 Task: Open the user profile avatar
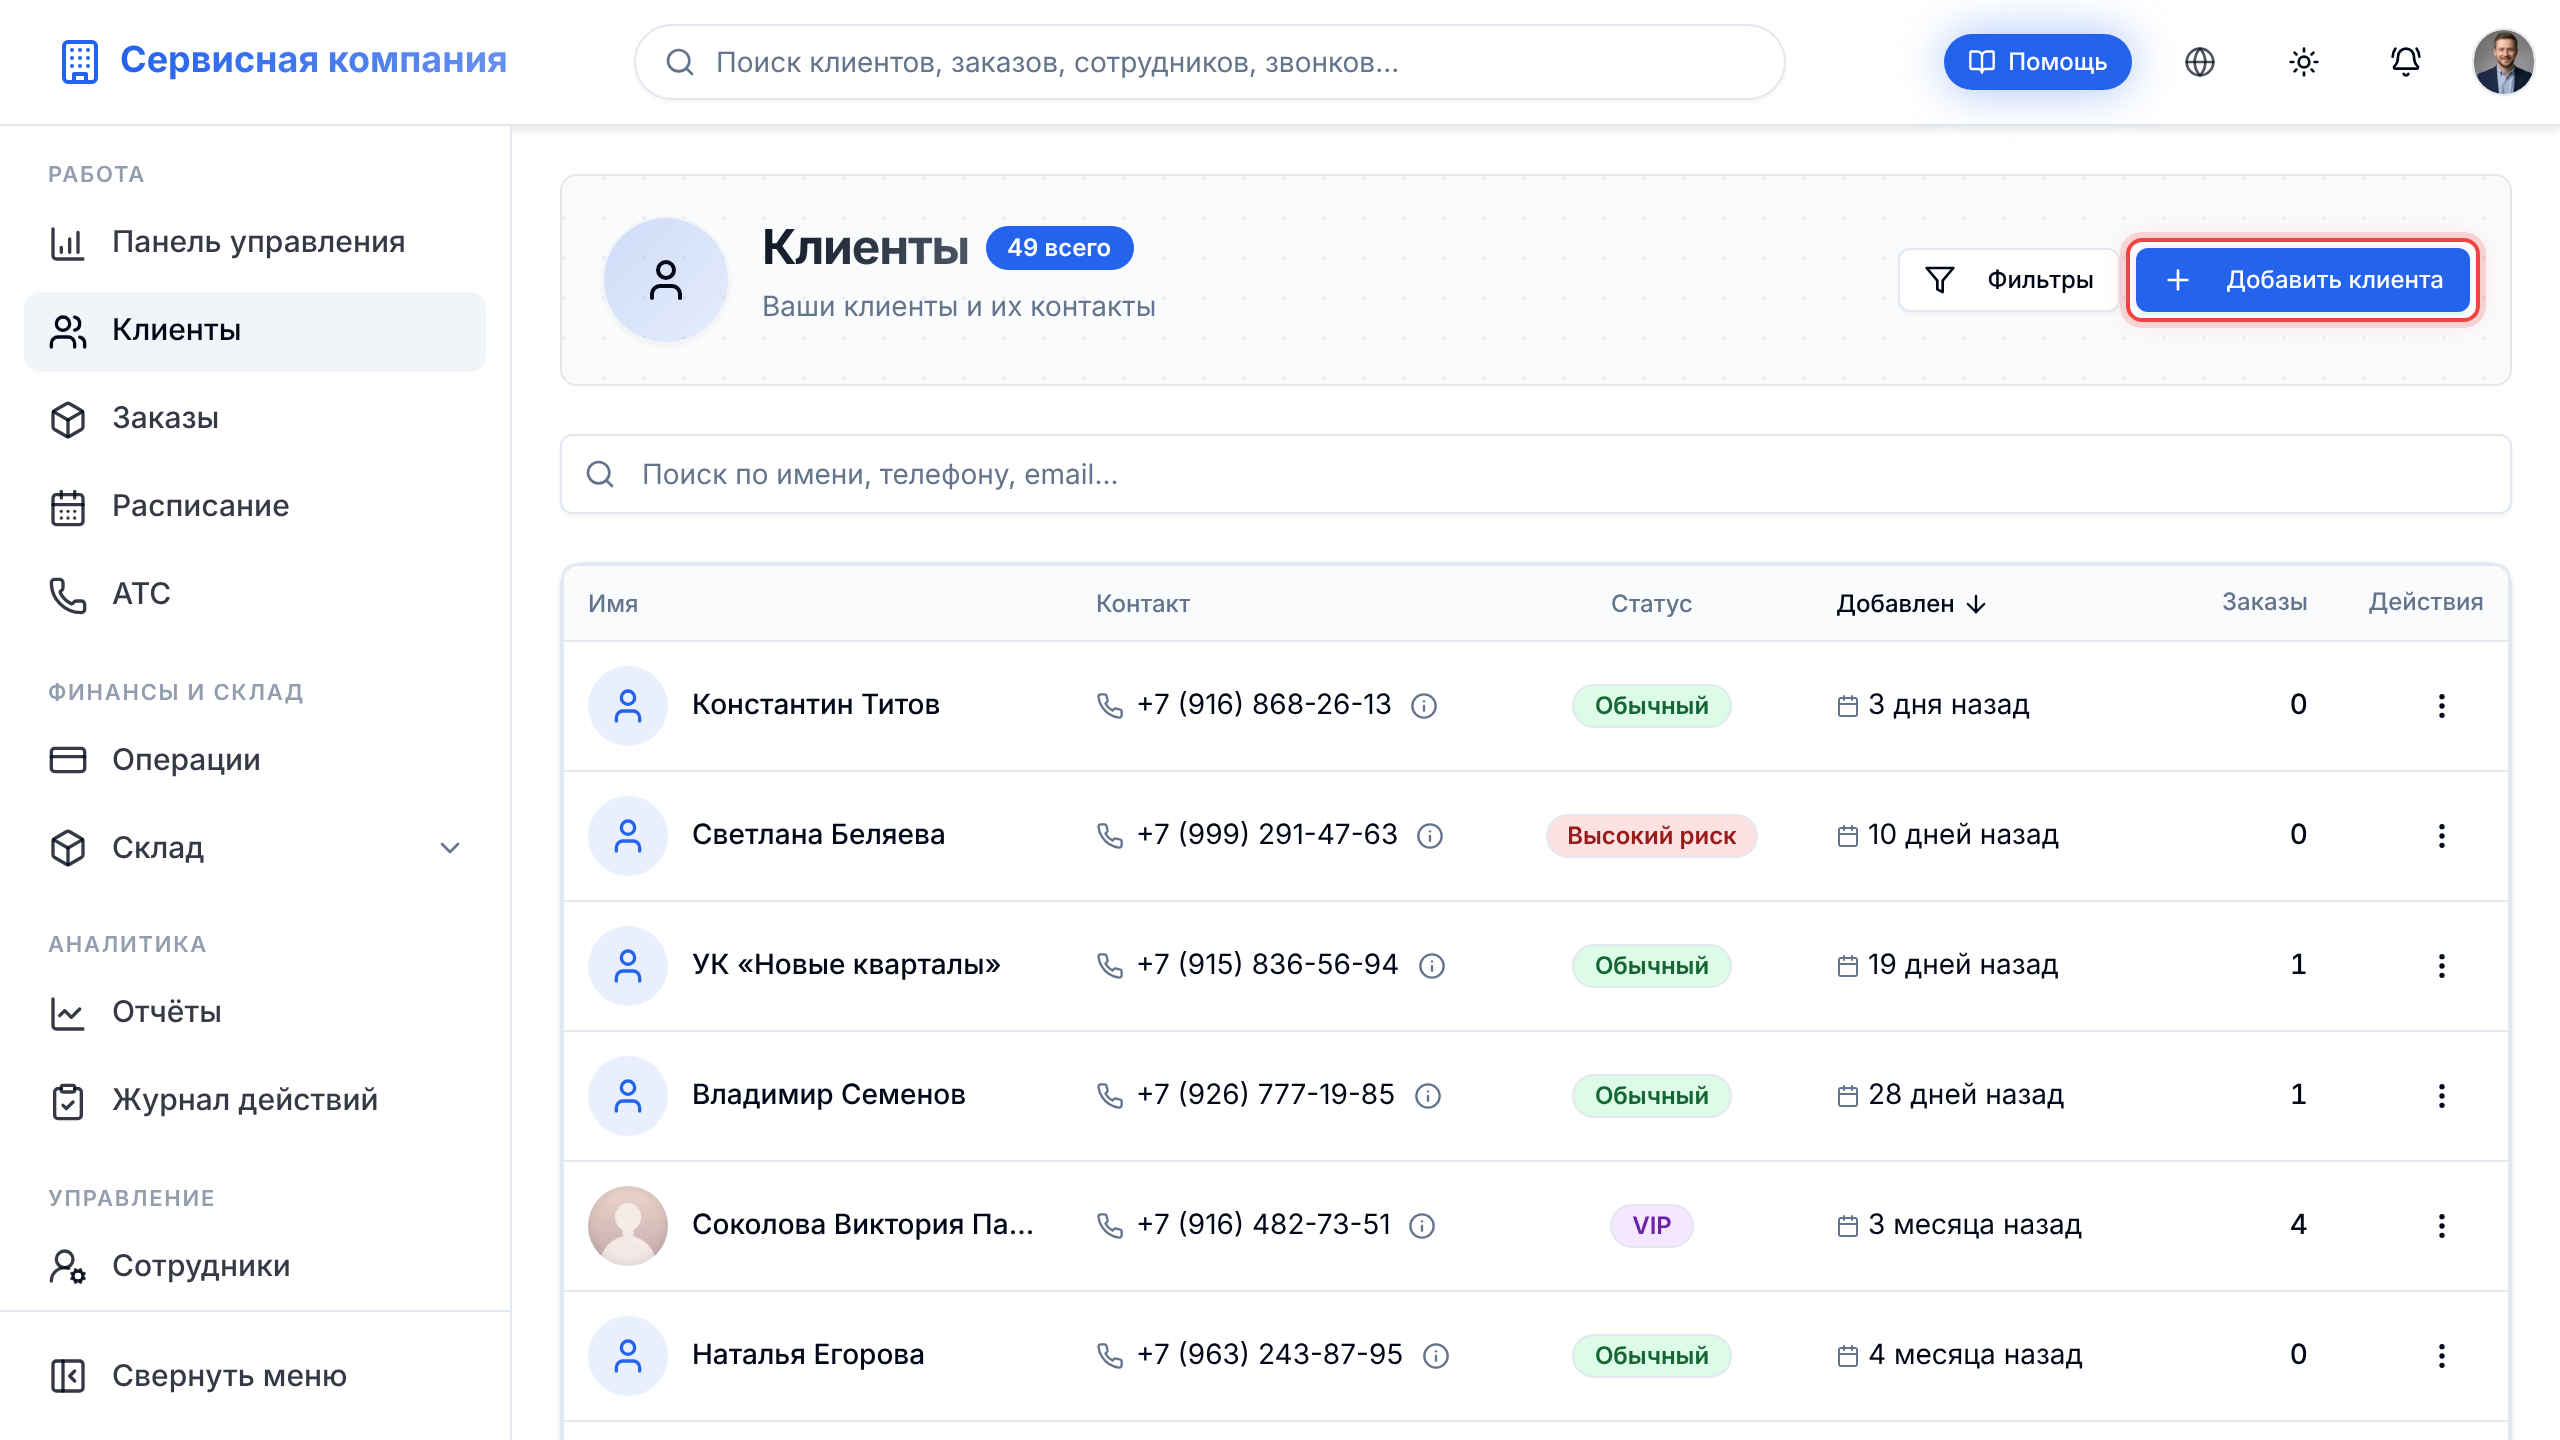pos(2503,62)
